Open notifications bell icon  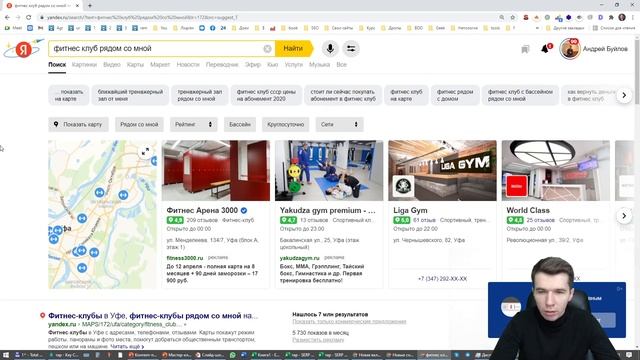(545, 49)
